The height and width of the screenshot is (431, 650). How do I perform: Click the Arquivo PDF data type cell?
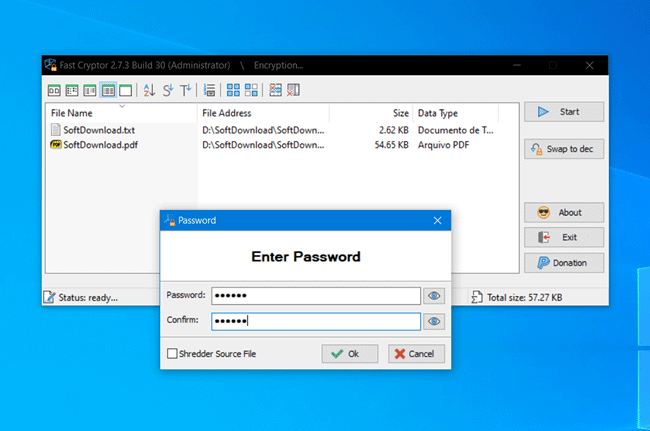[x=444, y=145]
